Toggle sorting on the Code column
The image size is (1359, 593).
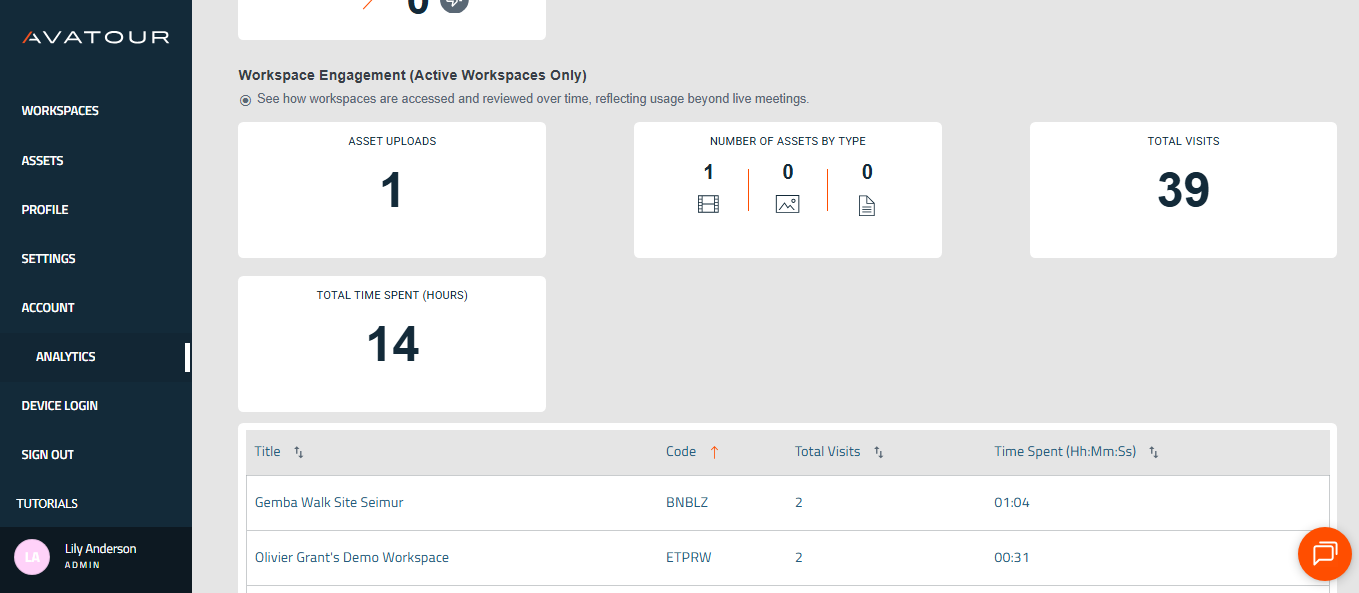[714, 451]
